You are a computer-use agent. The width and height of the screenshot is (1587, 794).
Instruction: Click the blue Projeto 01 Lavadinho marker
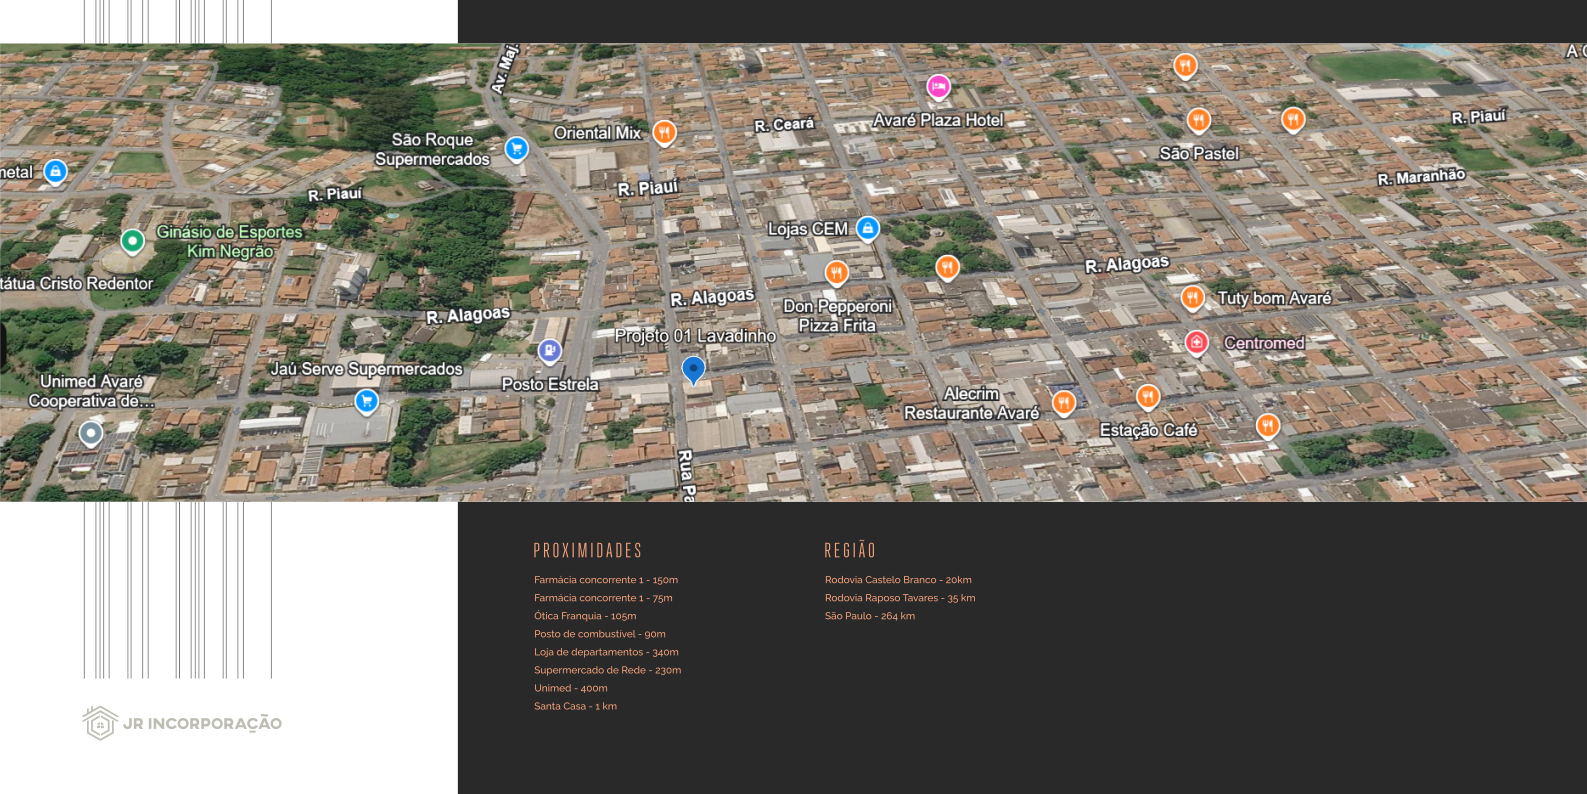(693, 371)
